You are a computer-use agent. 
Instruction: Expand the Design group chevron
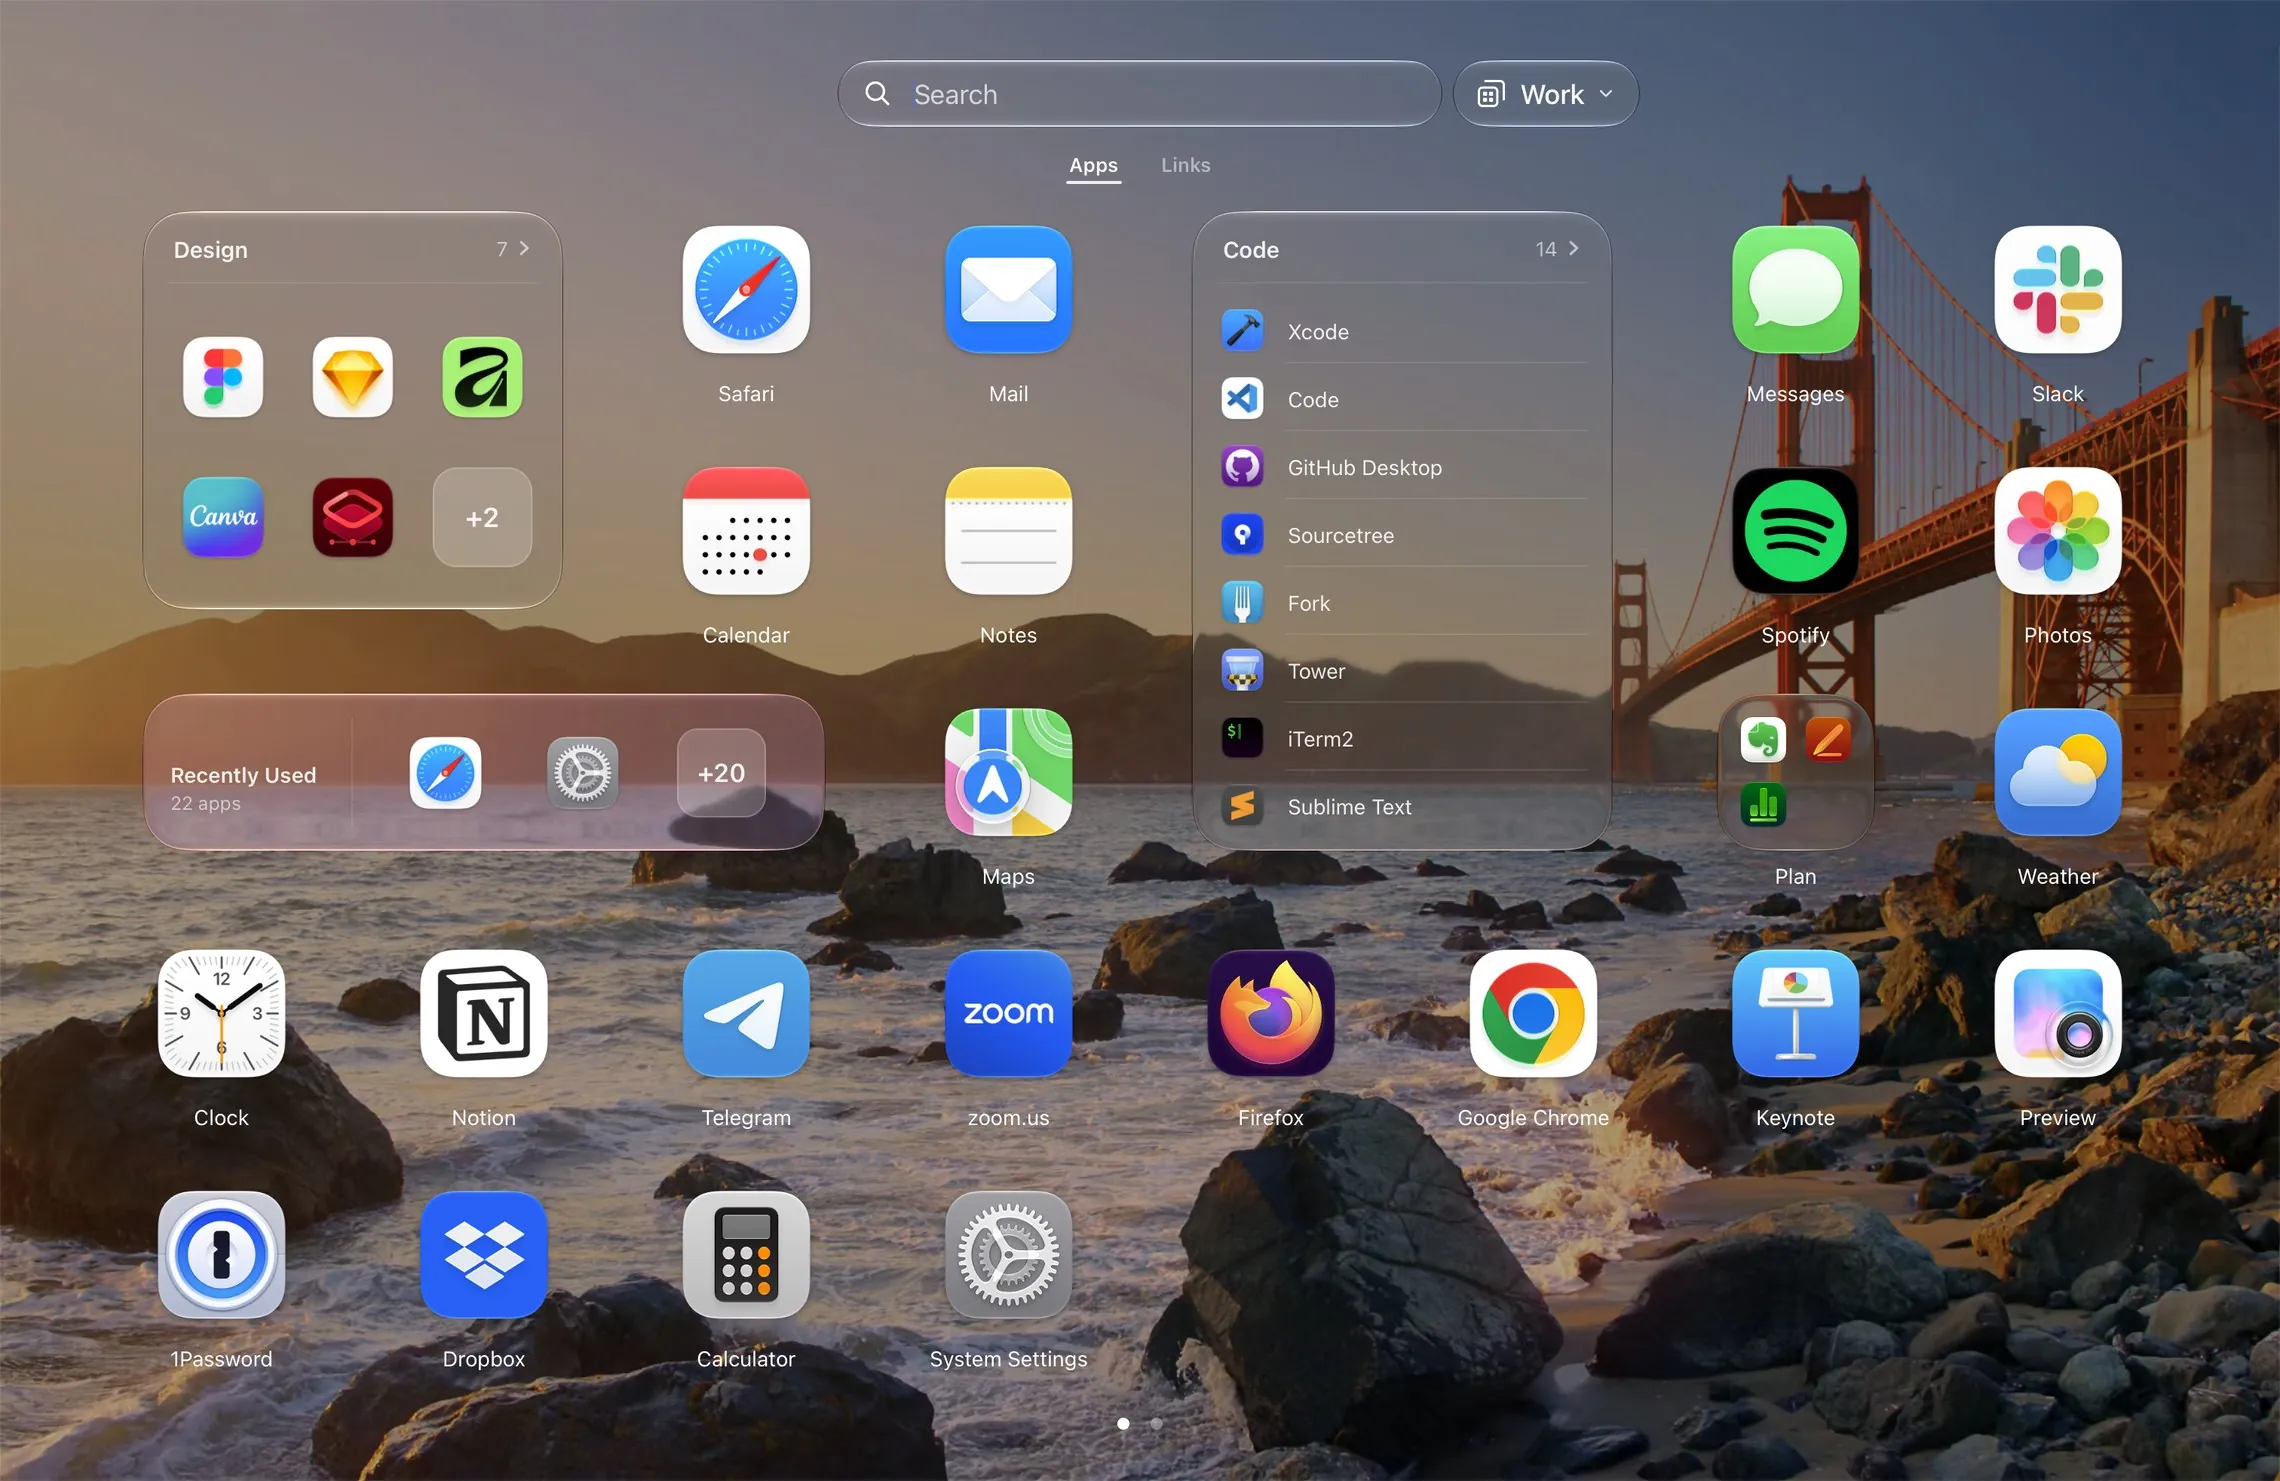(524, 248)
